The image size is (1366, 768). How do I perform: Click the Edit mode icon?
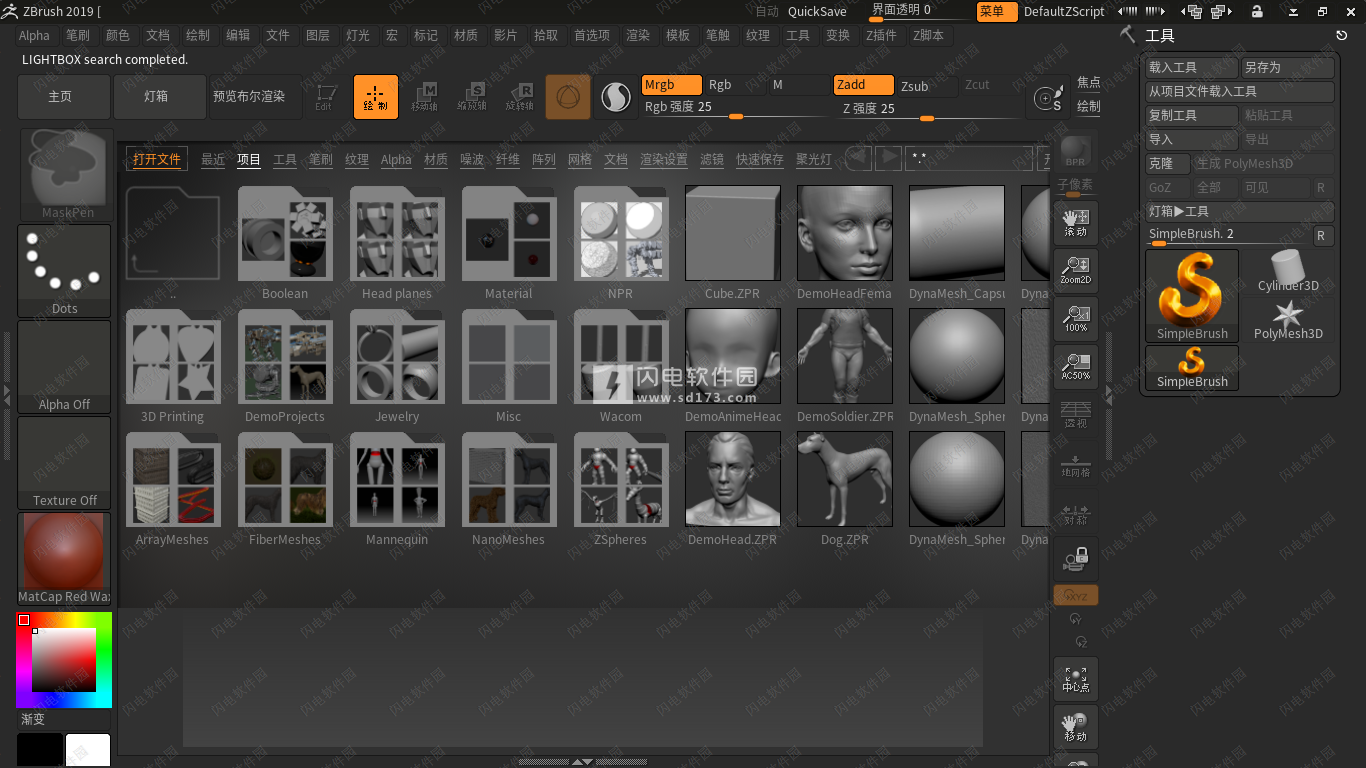[x=324, y=97]
